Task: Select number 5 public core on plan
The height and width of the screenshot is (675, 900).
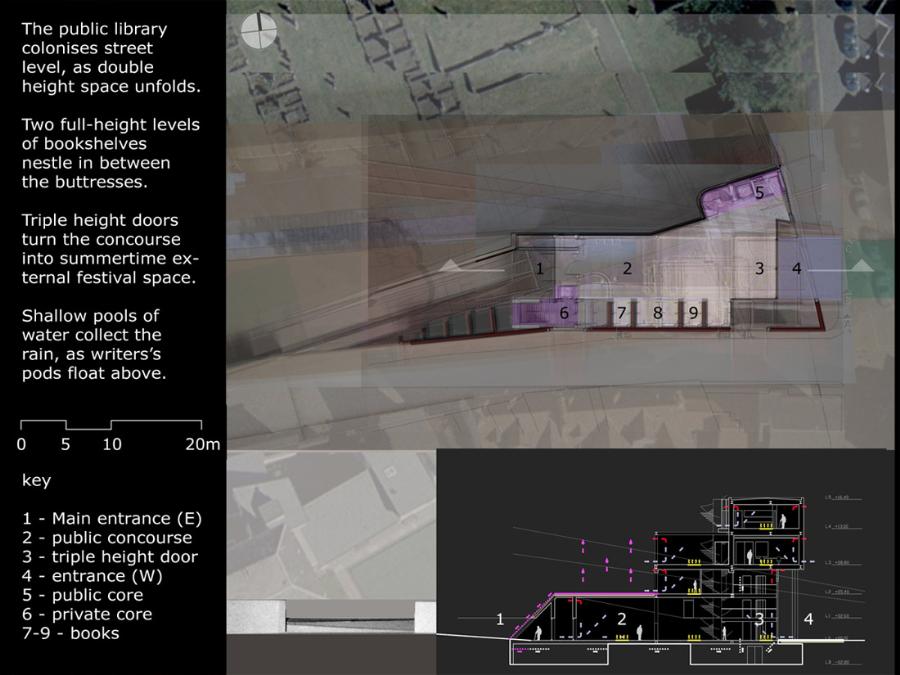Action: pos(759,193)
